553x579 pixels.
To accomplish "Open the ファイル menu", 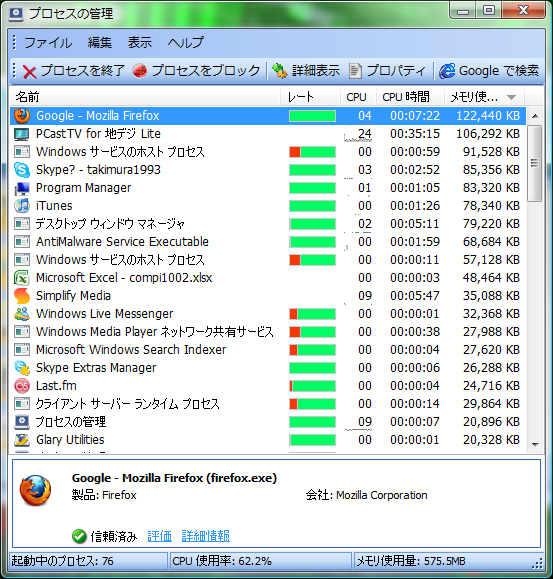I will [x=48, y=42].
